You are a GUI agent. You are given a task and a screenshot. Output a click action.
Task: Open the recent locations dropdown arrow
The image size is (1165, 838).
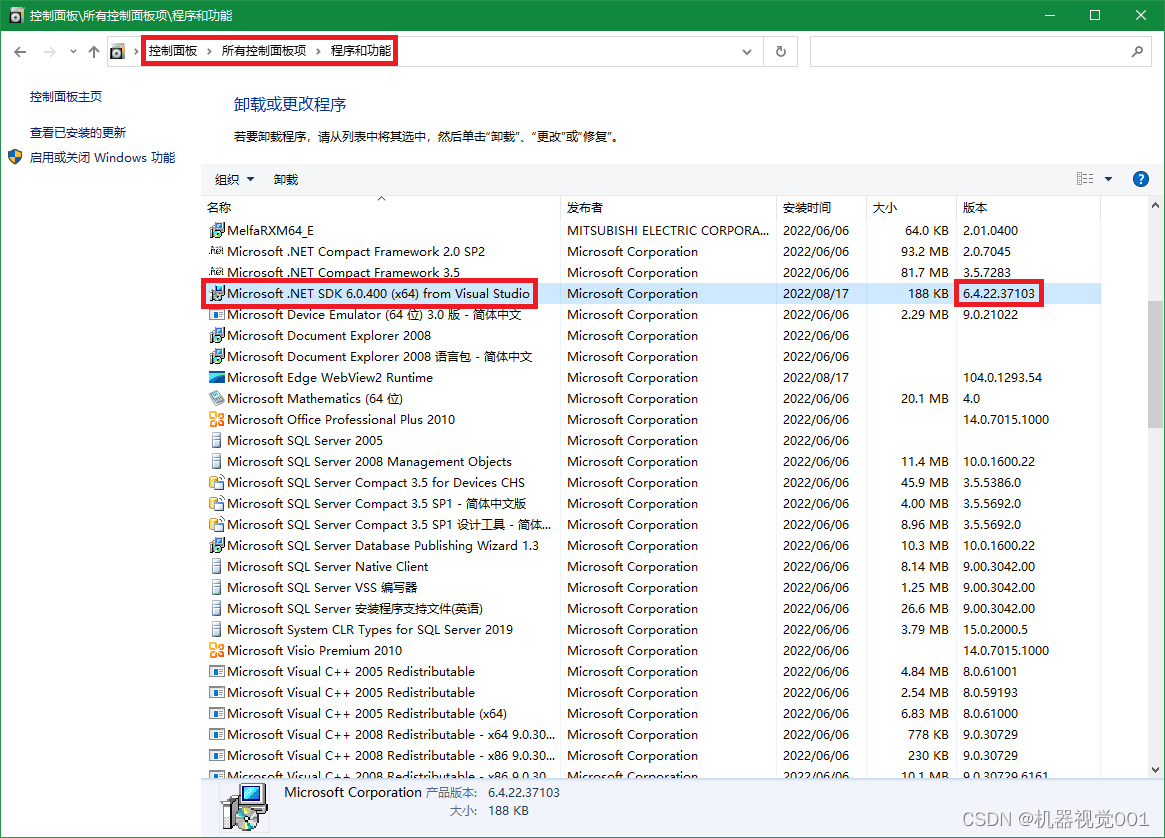[x=73, y=51]
